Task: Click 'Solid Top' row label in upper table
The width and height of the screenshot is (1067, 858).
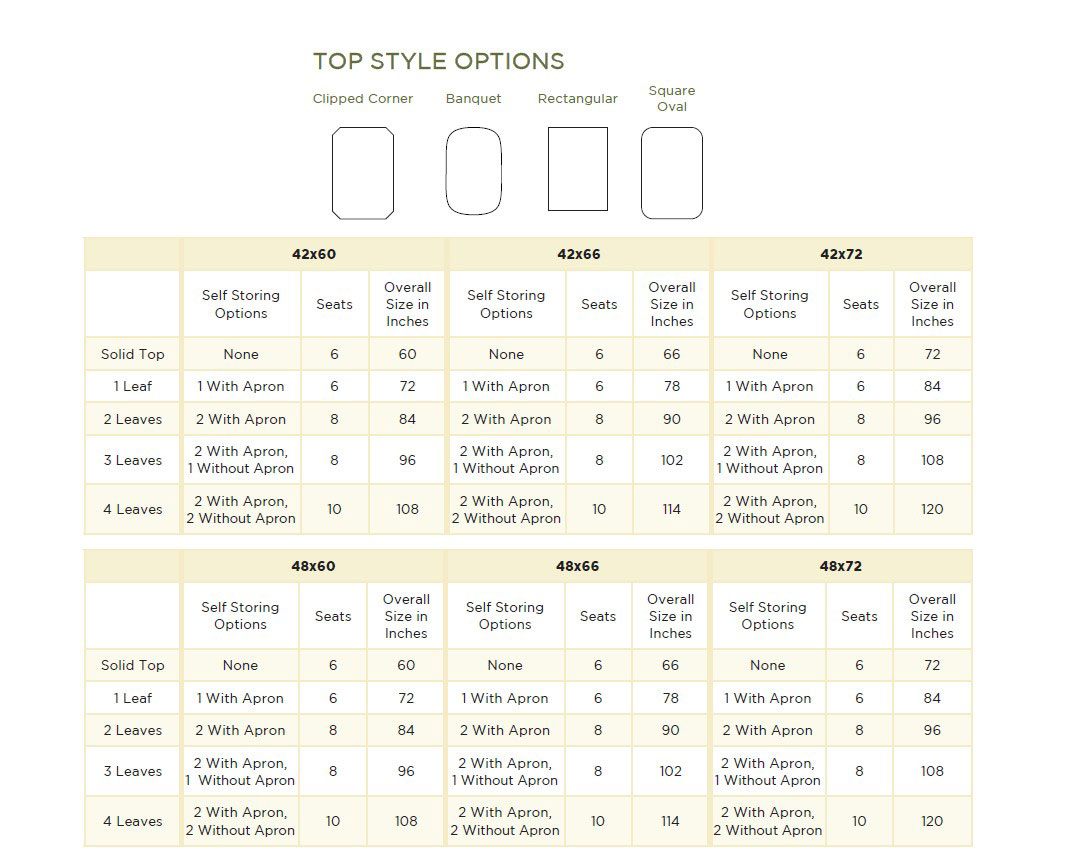Action: [x=133, y=354]
